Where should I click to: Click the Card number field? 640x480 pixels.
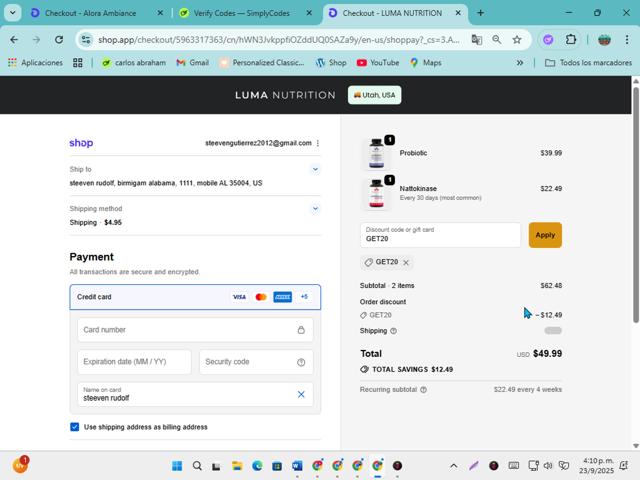click(195, 330)
